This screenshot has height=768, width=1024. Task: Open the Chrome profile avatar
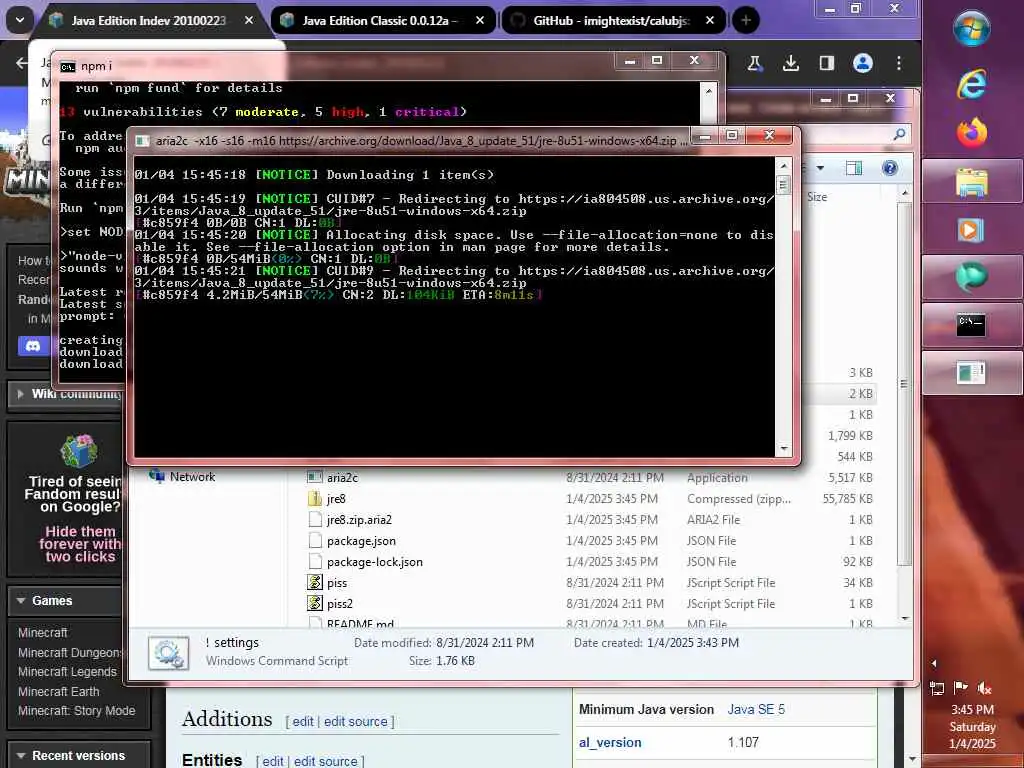tap(863, 63)
